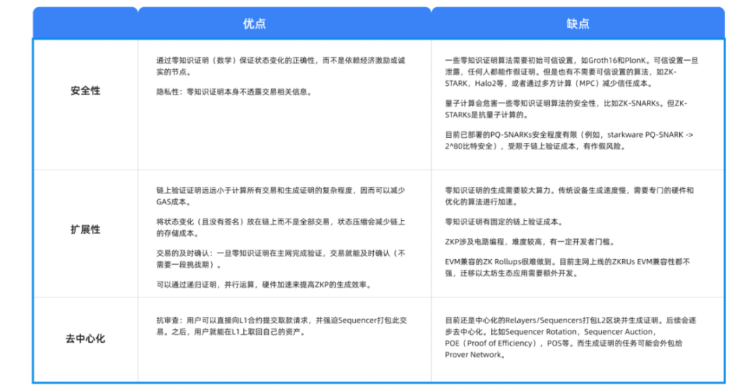Click the paragraph starting EVM兼容的ZK Rollups

(x=567, y=267)
